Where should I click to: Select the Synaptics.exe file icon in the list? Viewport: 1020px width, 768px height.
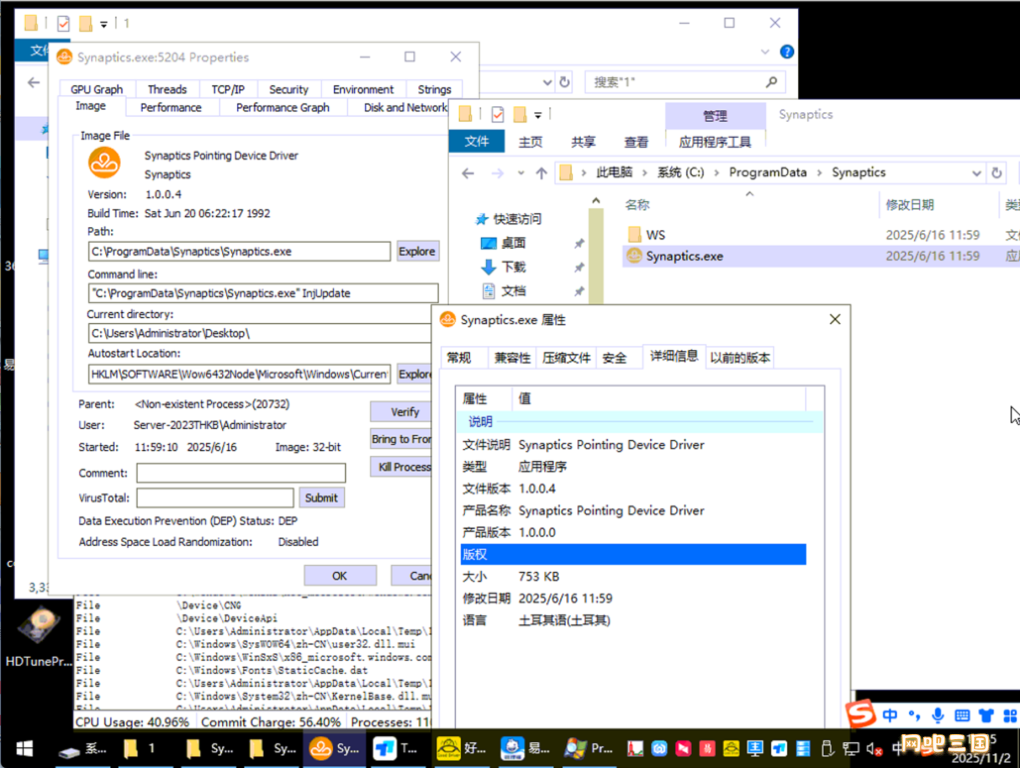[x=633, y=257]
